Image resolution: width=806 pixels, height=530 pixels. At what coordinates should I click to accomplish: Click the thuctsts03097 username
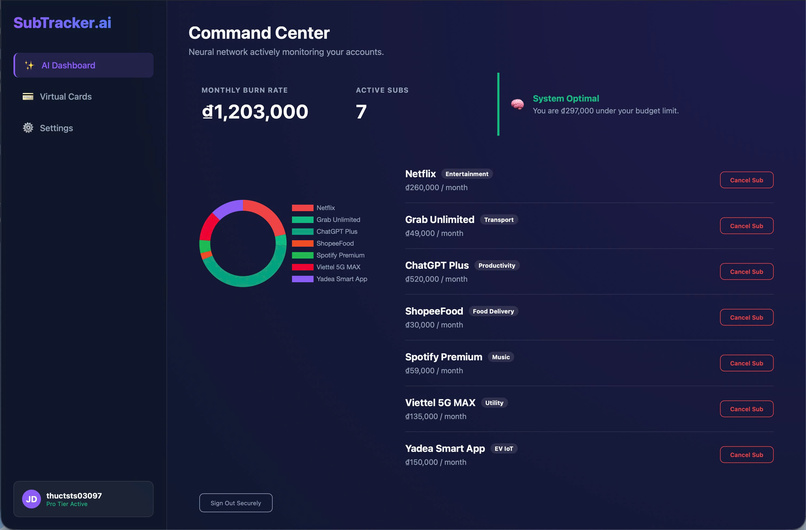pos(74,496)
